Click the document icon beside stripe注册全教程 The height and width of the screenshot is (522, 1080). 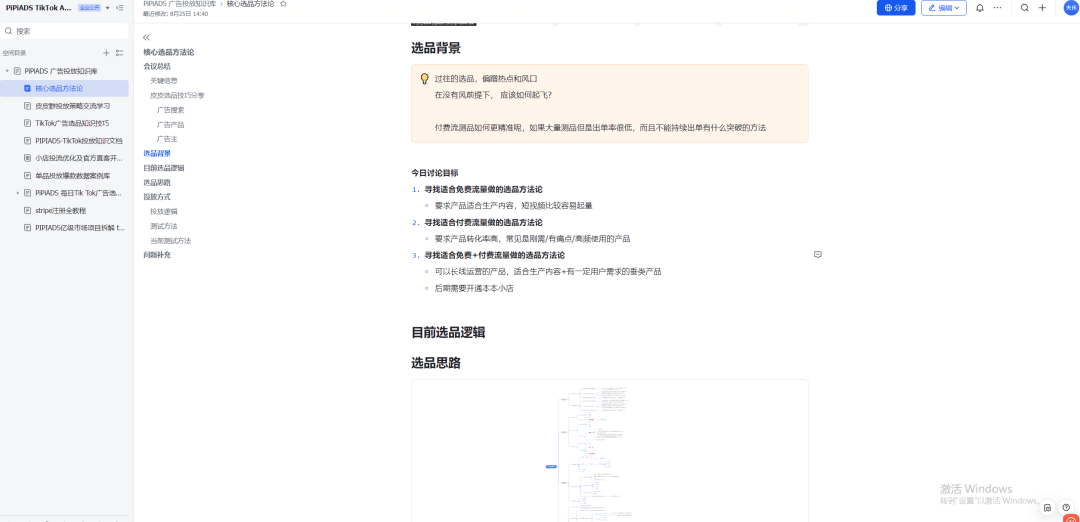pos(28,210)
